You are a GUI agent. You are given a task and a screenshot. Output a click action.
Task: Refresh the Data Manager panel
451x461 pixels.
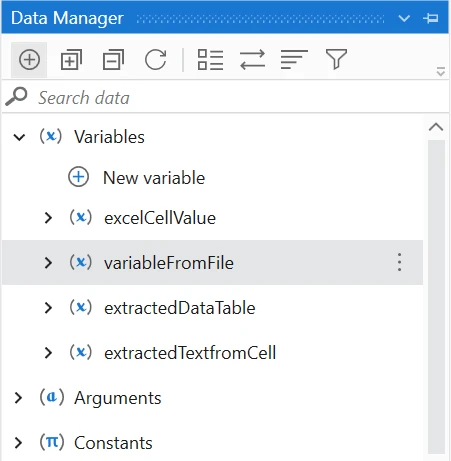[155, 60]
